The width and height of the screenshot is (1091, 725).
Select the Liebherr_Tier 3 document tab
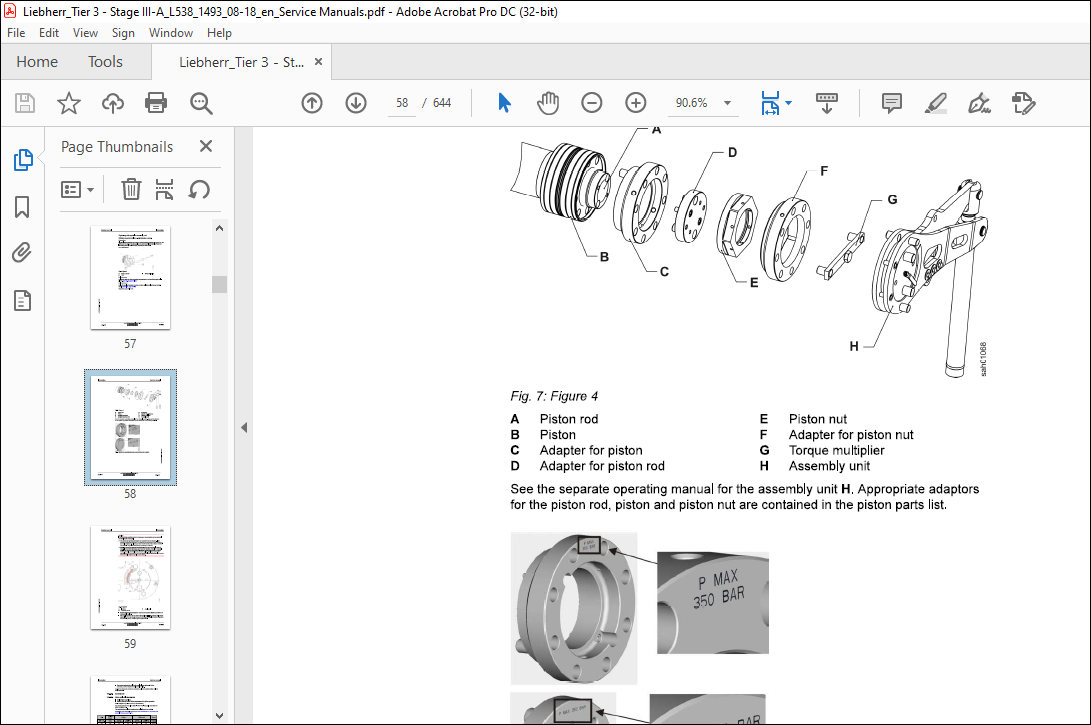(x=241, y=62)
